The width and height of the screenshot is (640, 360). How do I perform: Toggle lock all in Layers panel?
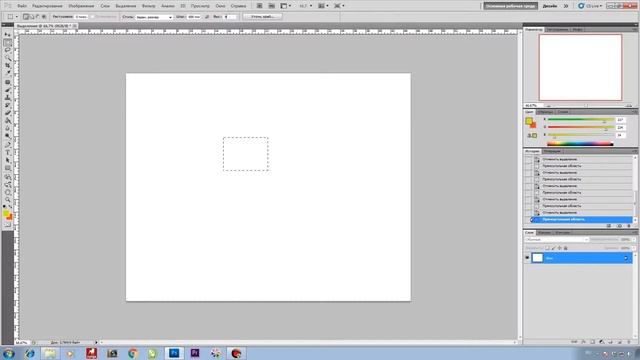click(x=566, y=248)
